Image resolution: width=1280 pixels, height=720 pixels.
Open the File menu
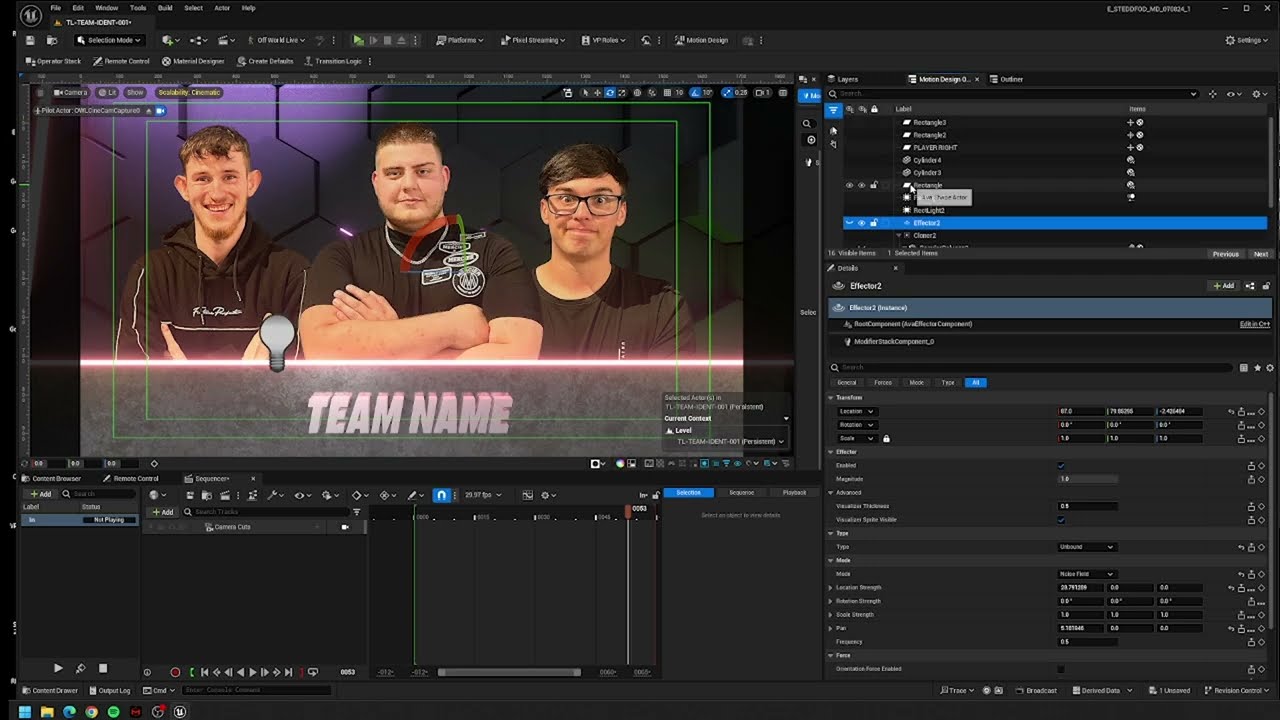(56, 8)
